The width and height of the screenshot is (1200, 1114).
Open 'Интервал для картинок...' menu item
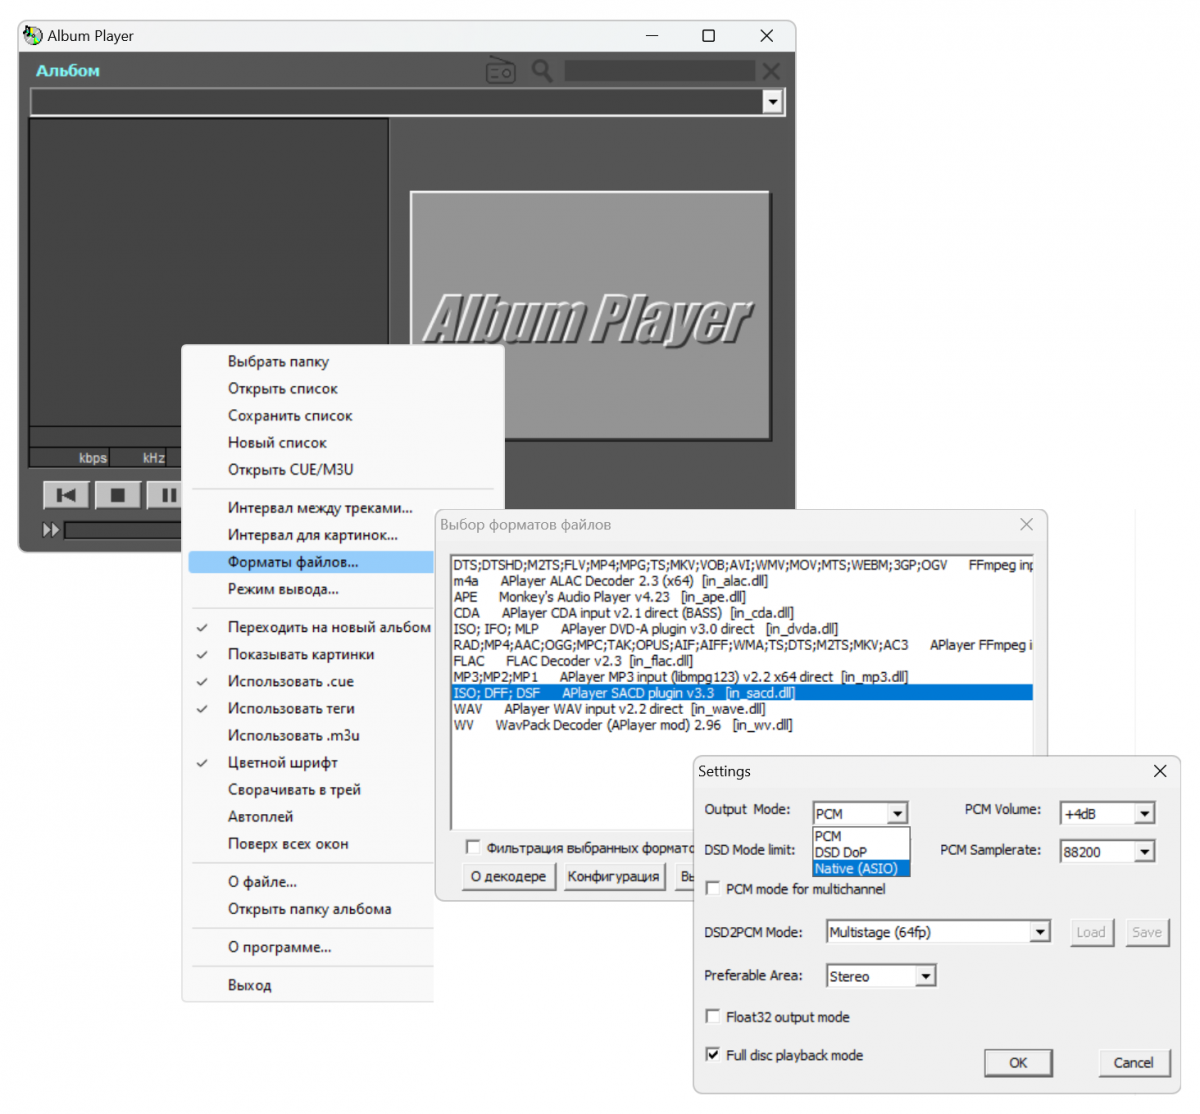(311, 534)
